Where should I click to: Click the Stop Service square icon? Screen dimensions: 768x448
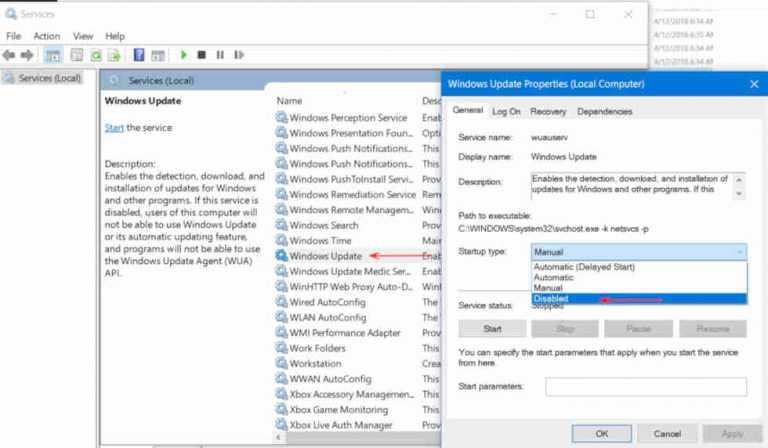[201, 55]
